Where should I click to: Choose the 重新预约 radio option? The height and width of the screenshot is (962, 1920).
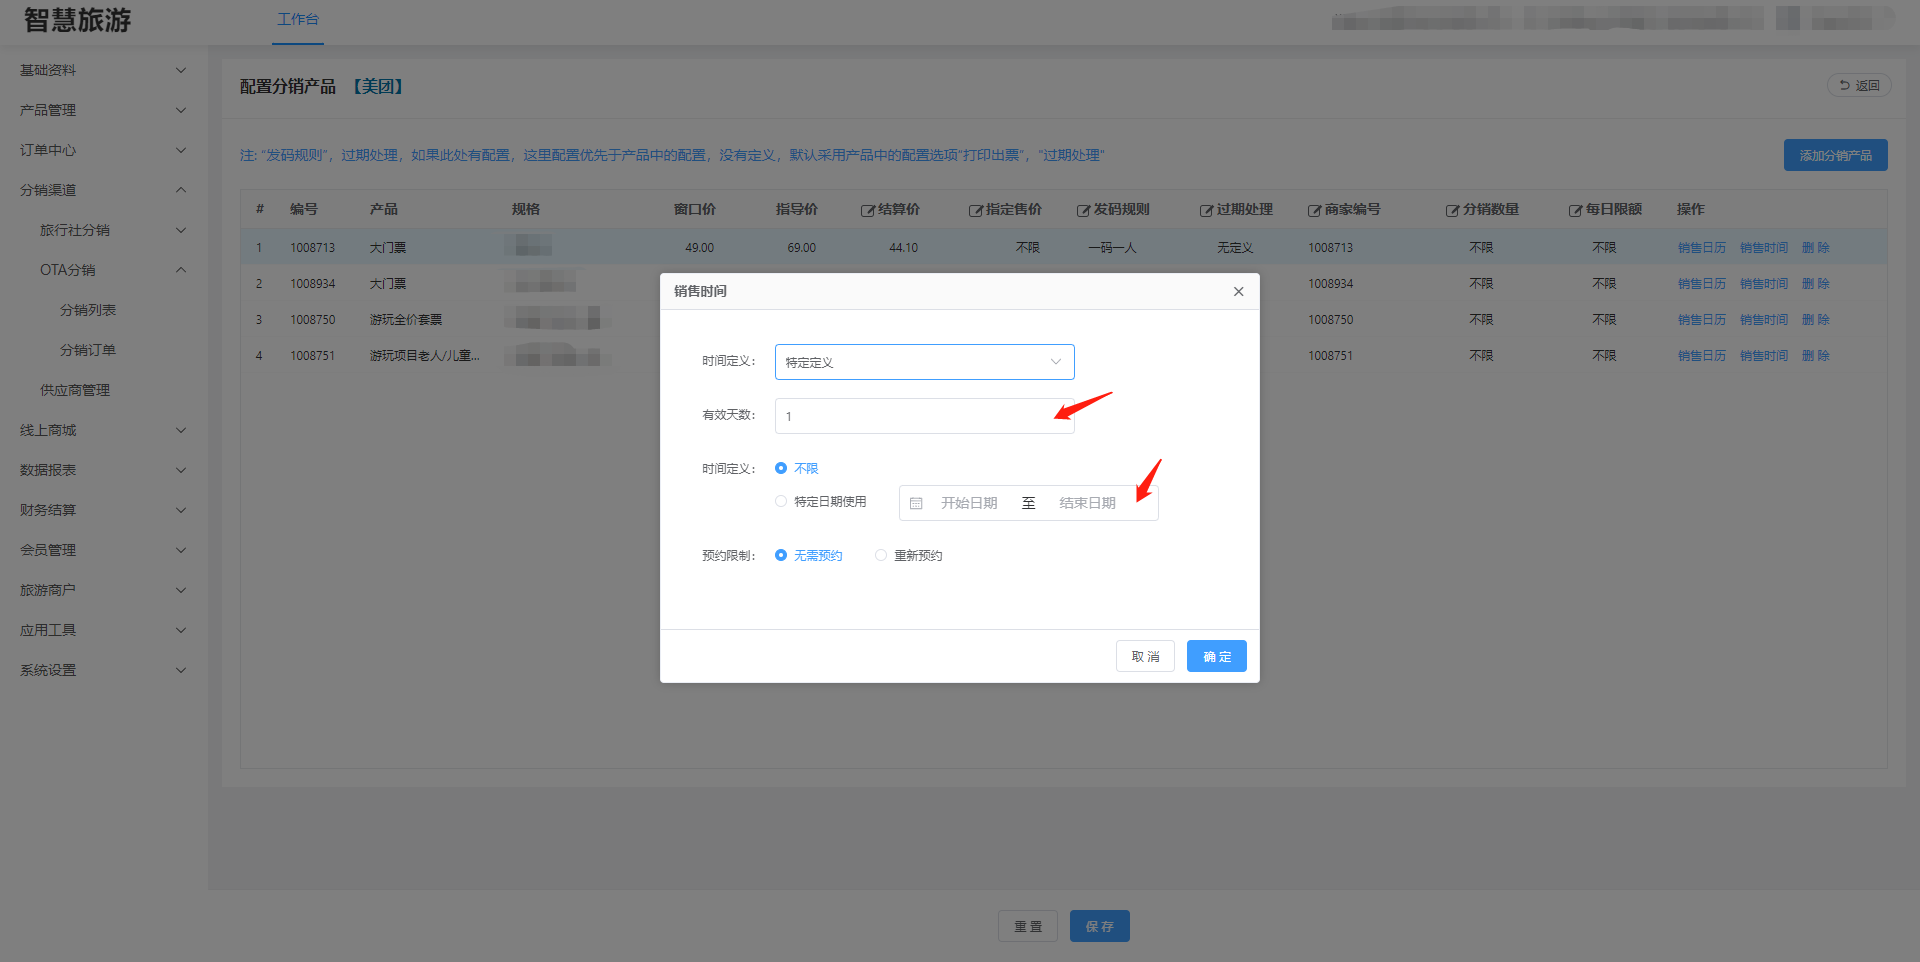point(881,556)
